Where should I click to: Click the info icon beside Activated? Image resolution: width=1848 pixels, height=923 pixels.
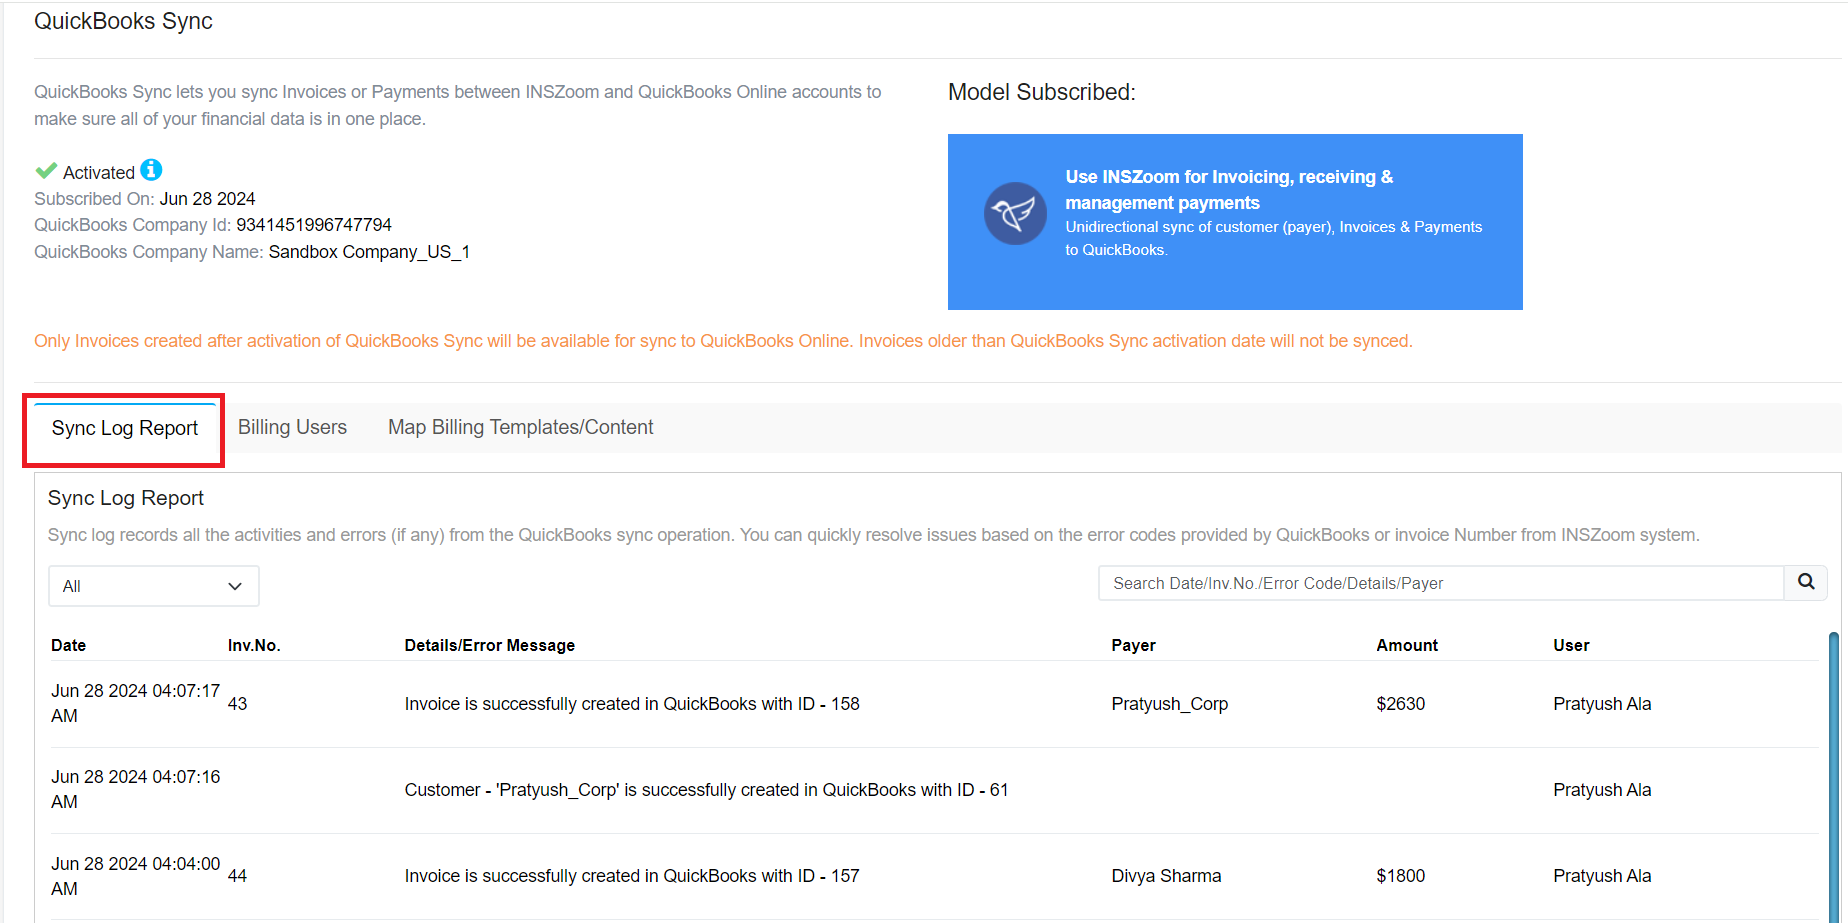pyautogui.click(x=151, y=170)
